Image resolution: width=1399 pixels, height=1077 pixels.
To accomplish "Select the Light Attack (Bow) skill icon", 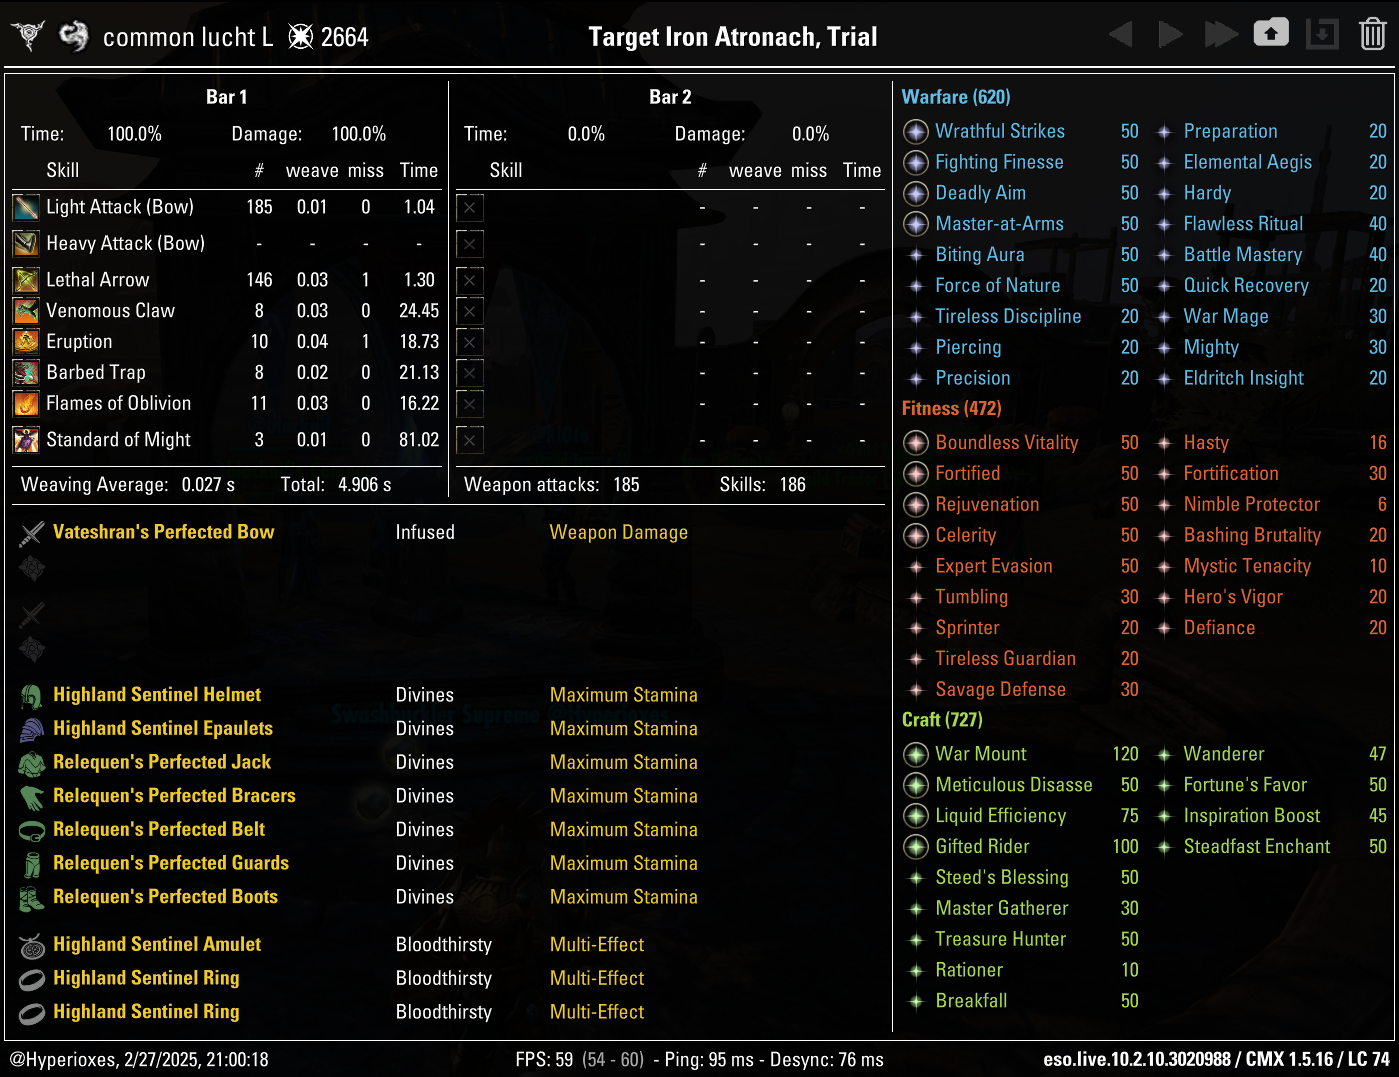I will click(25, 207).
